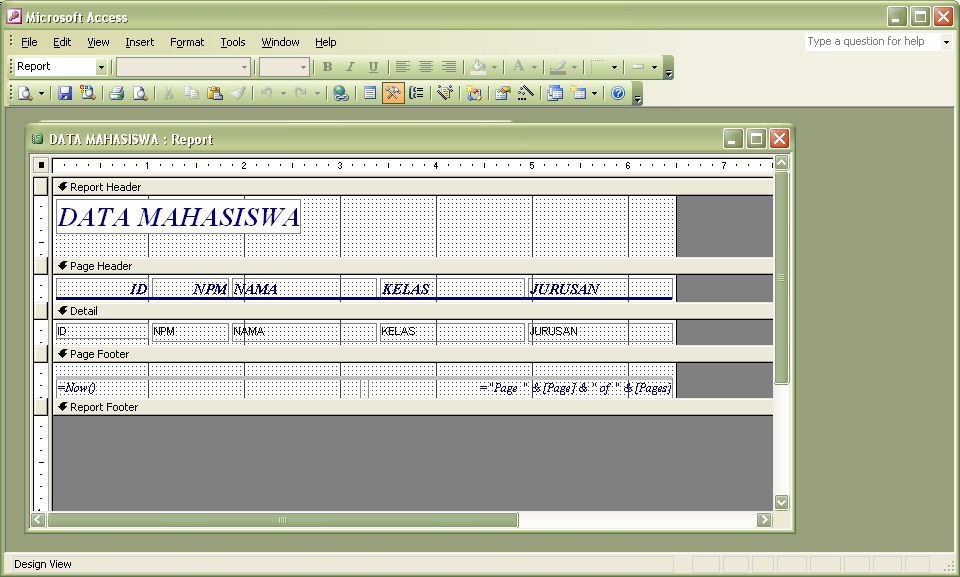The height and width of the screenshot is (577, 960).
Task: Click the Save toolbar icon
Action: [x=64, y=93]
